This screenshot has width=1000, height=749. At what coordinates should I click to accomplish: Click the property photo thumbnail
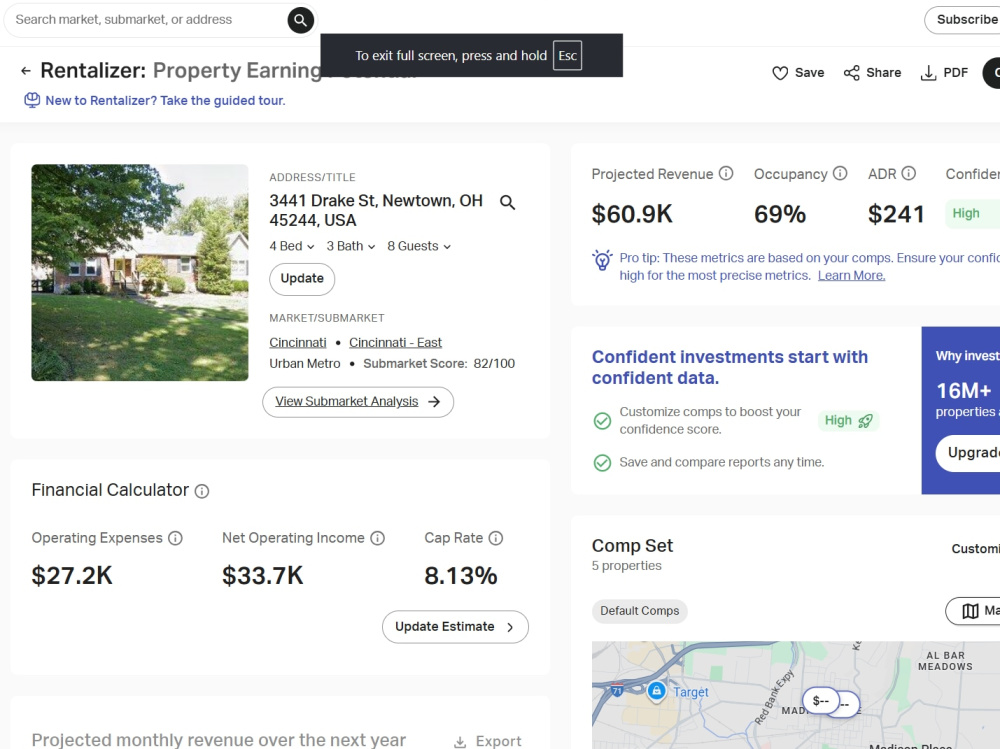pyautogui.click(x=140, y=273)
